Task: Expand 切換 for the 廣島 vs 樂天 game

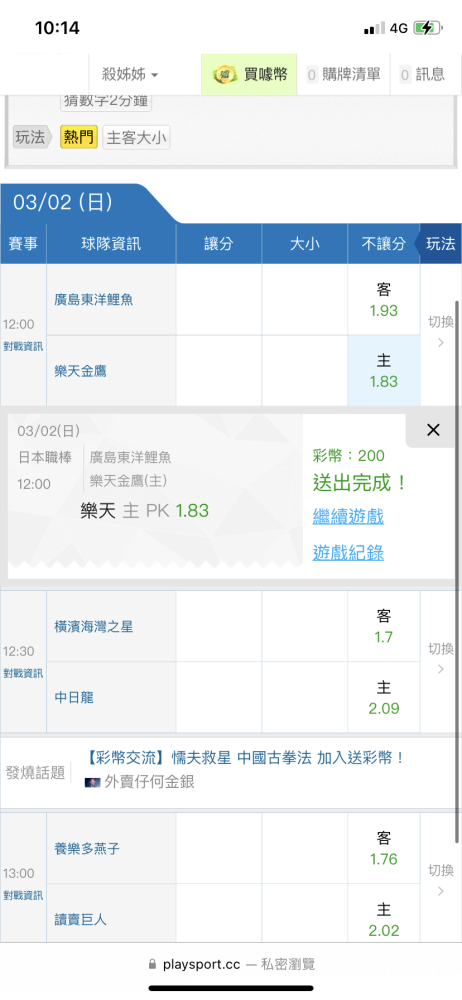Action: (x=441, y=332)
